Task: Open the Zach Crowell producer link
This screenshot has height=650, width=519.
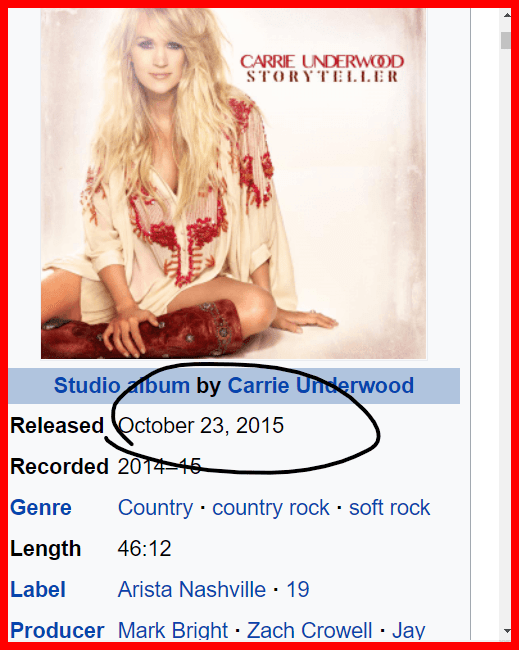Action: (309, 631)
